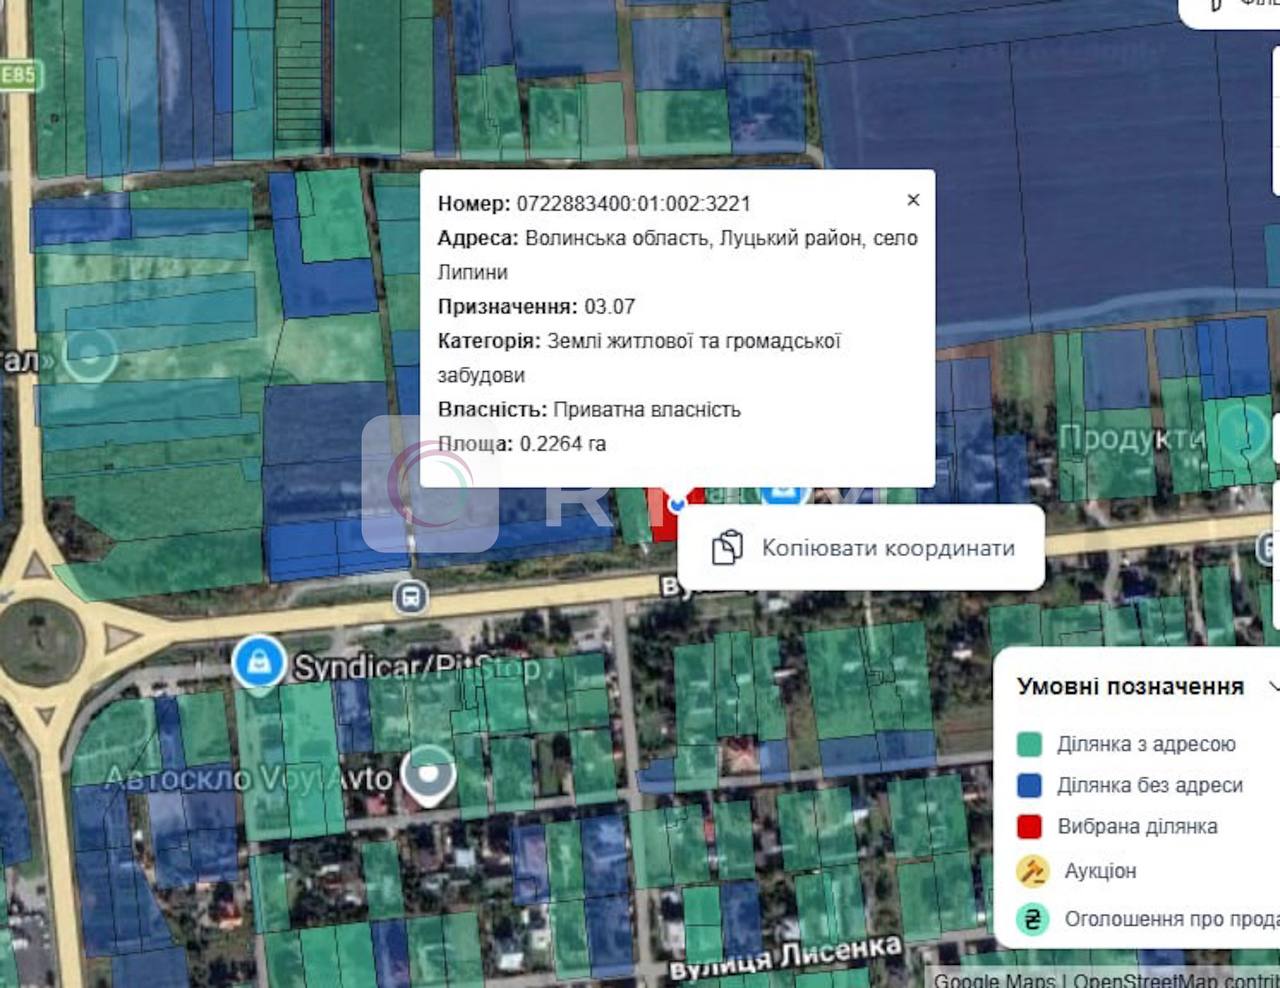
Task: Click the Автоскло VoyAvto map pin
Action: pyautogui.click(x=428, y=773)
